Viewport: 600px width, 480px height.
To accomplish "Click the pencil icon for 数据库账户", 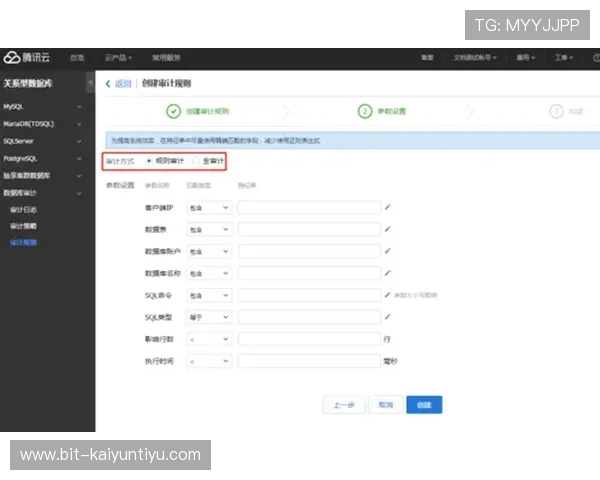I will [388, 252].
